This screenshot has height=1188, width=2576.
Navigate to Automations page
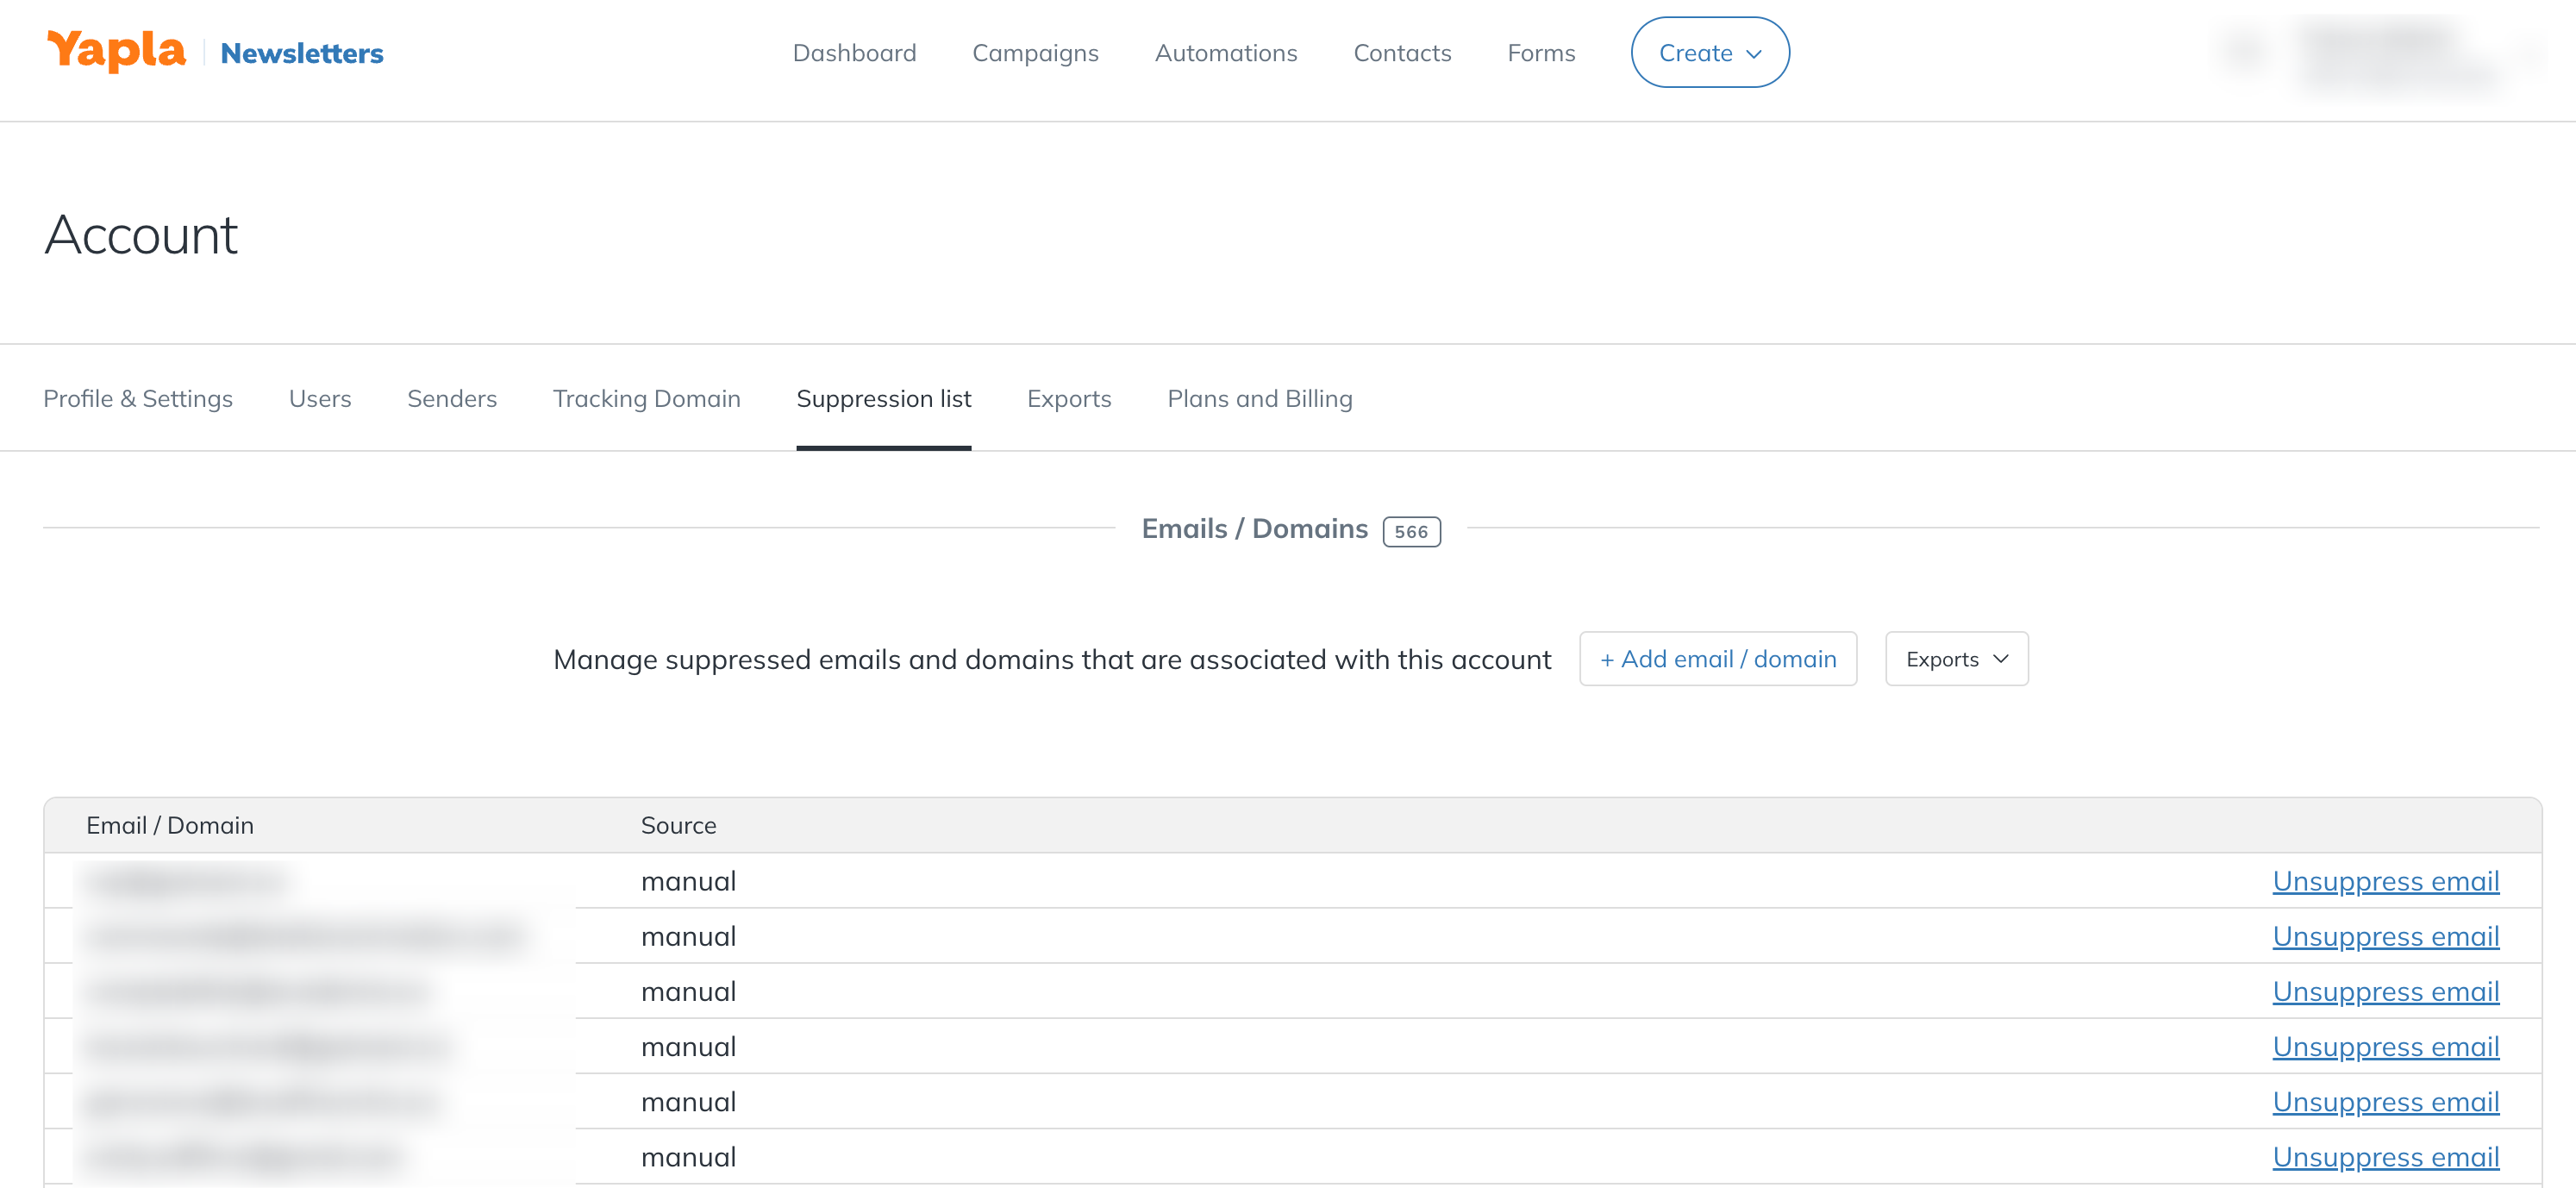1225,53
